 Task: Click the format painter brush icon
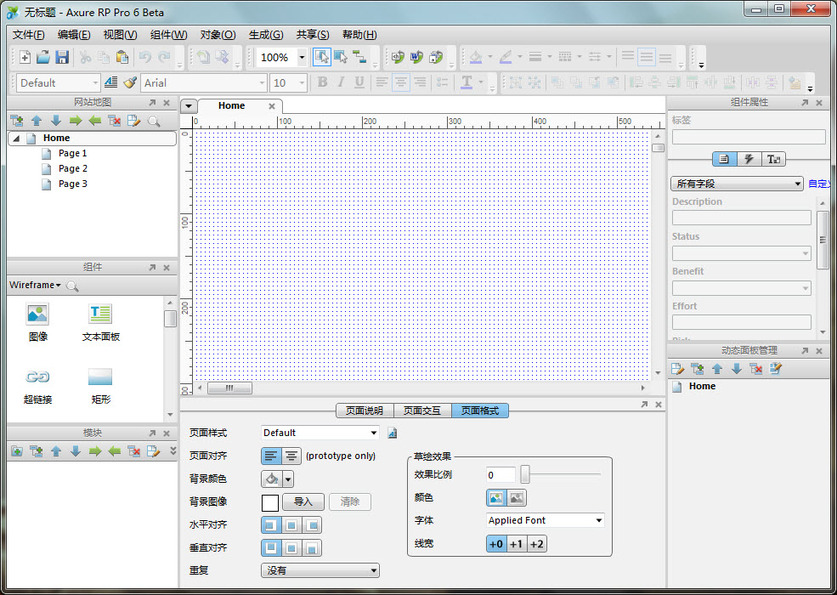click(x=129, y=83)
